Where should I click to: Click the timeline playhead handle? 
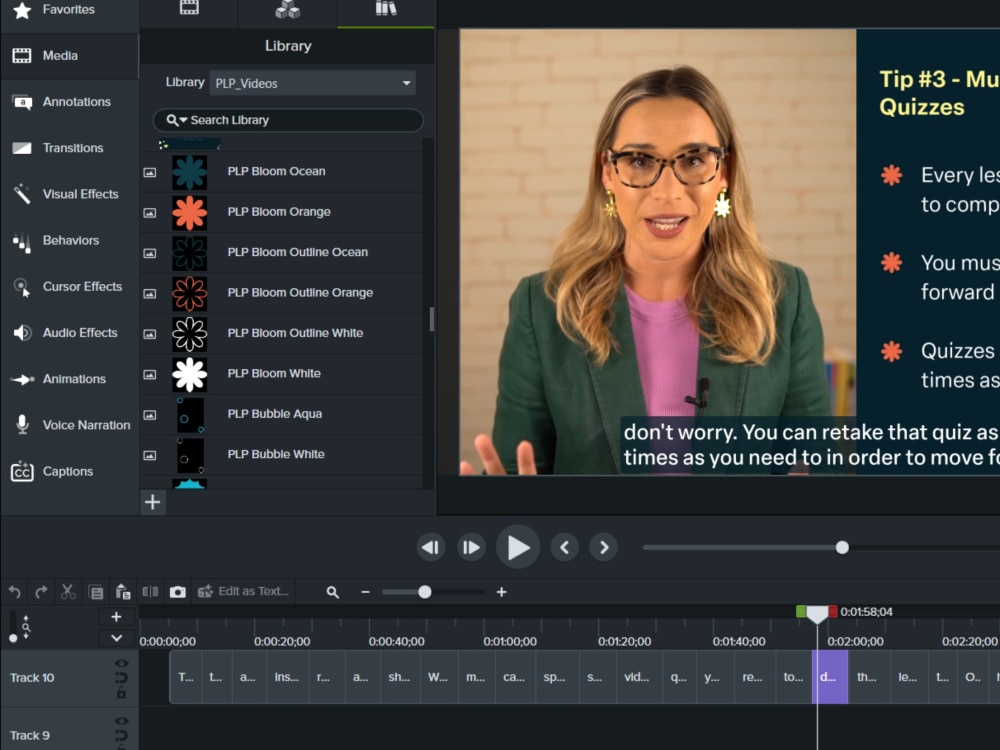817,615
